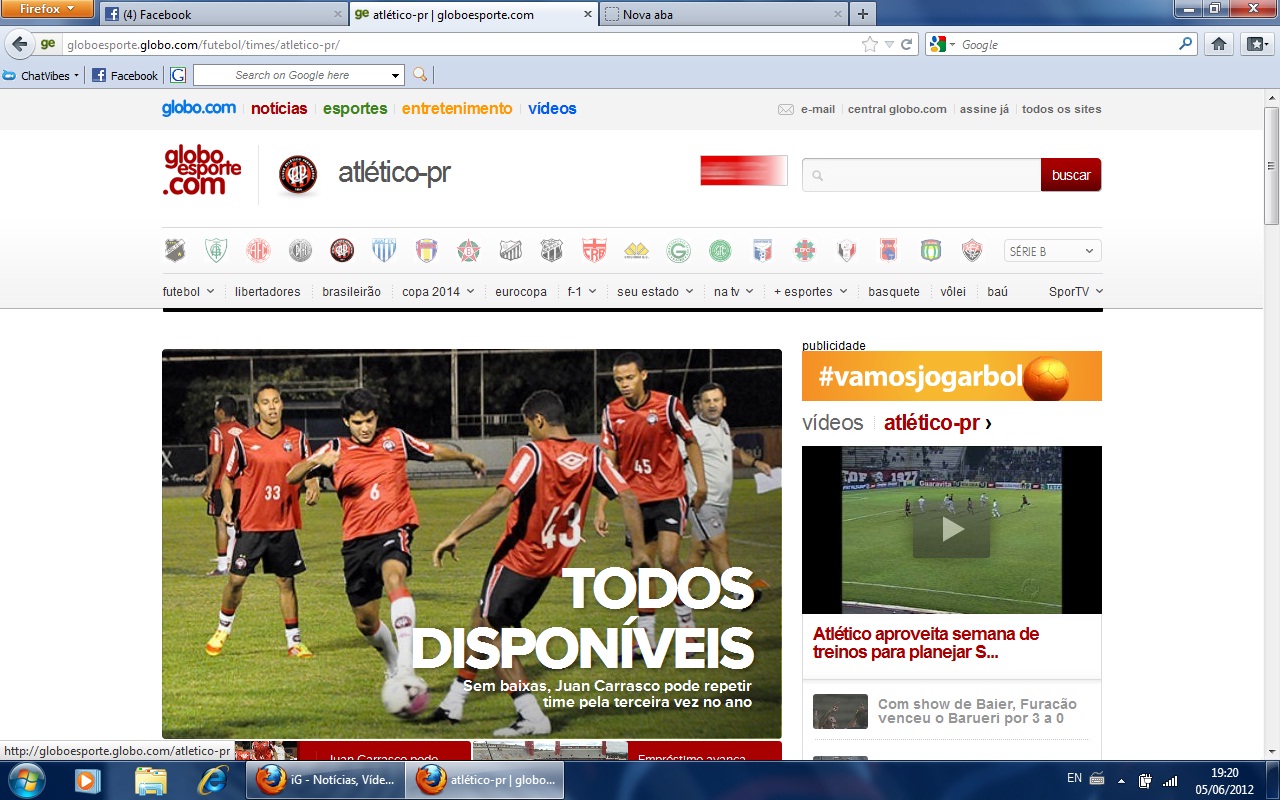Switch to the Facebook browser tab

pyautogui.click(x=220, y=14)
